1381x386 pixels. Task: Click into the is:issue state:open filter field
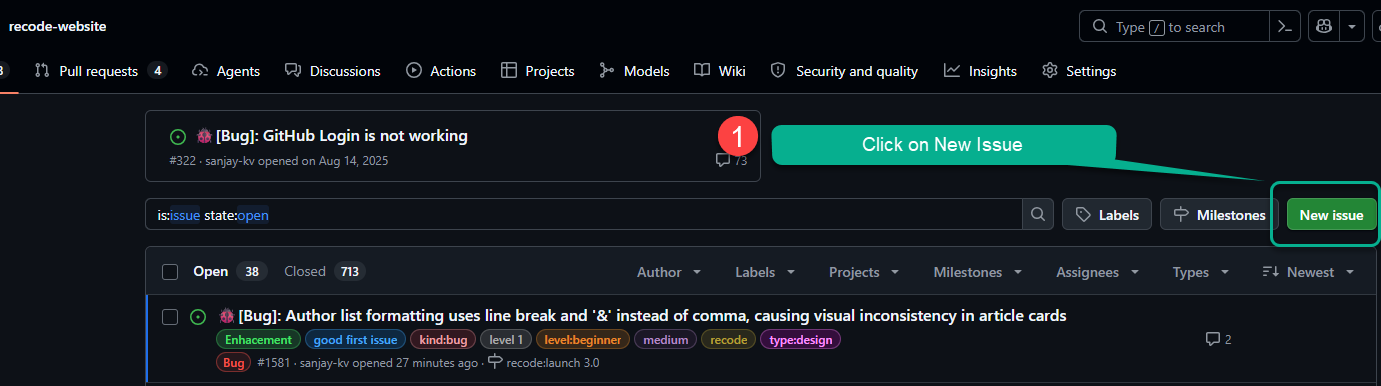click(x=584, y=214)
